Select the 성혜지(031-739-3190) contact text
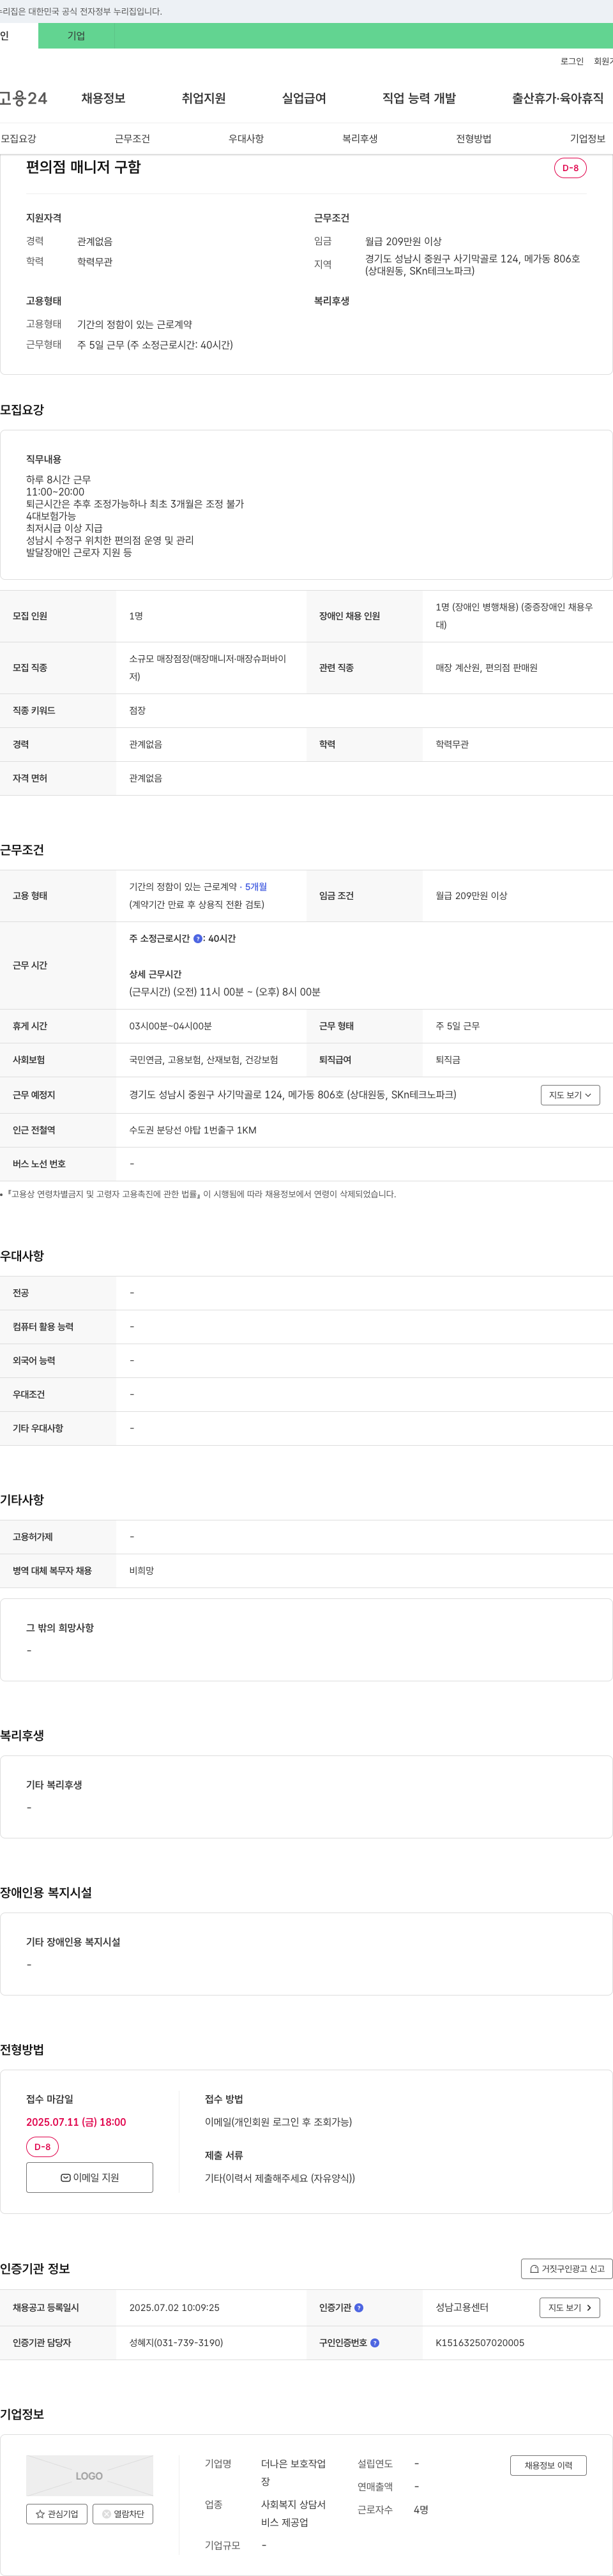The height and width of the screenshot is (2576, 613). [x=176, y=2342]
